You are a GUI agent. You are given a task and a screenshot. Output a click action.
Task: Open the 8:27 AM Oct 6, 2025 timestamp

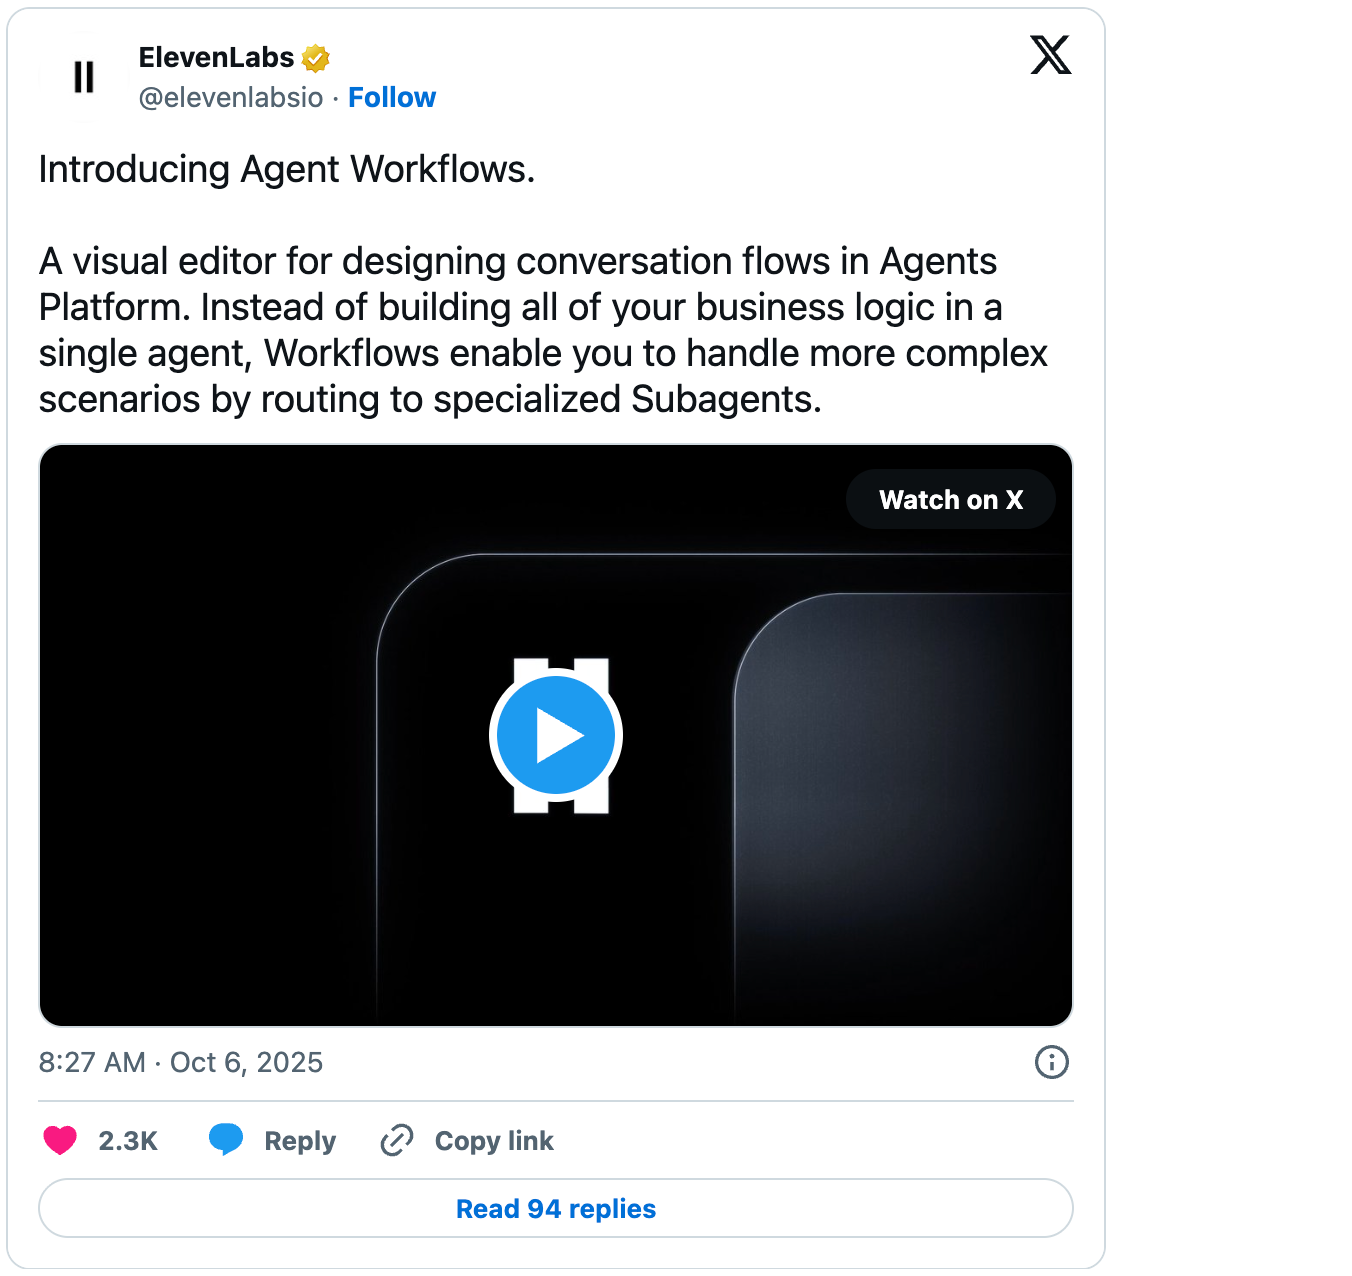pos(181,1062)
